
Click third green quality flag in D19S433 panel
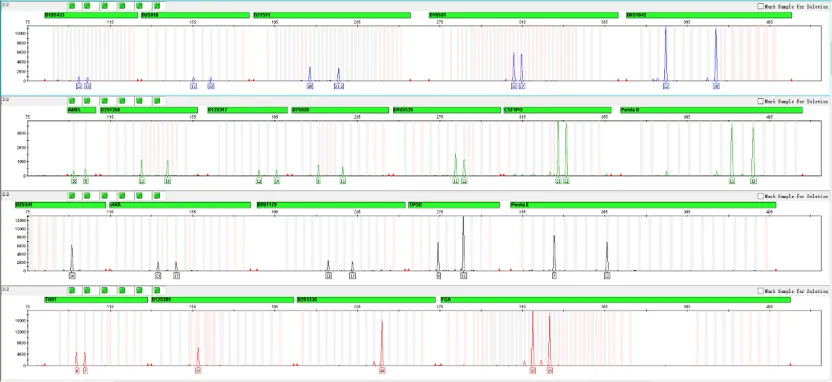(x=105, y=6)
